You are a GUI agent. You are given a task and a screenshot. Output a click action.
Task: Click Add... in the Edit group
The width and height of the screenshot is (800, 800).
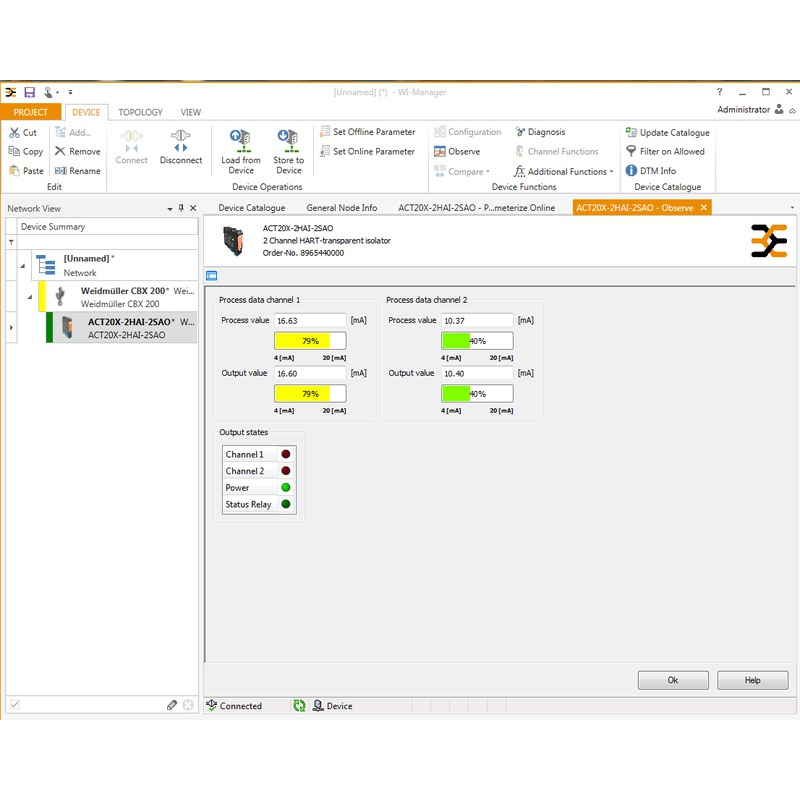(73, 133)
